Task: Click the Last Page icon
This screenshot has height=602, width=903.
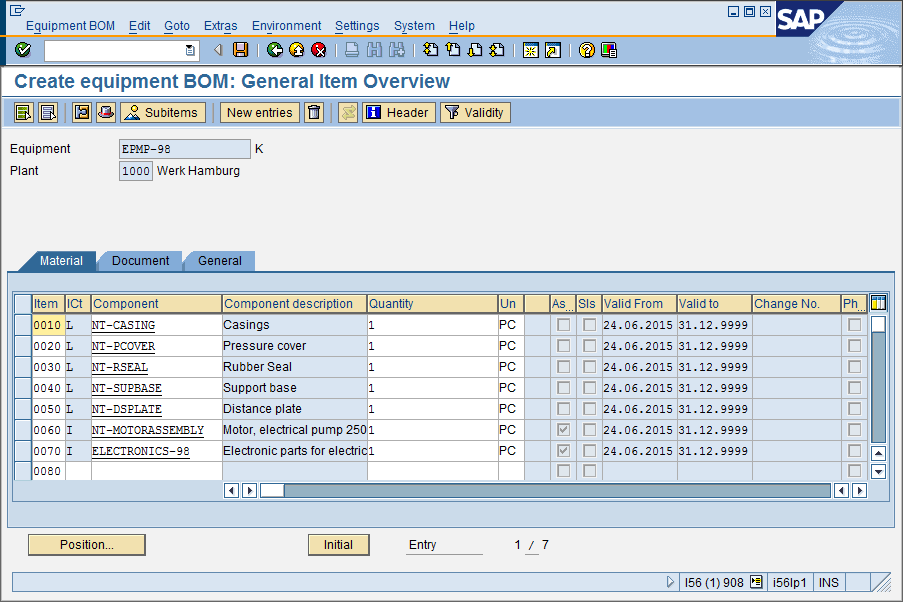Action: point(496,50)
